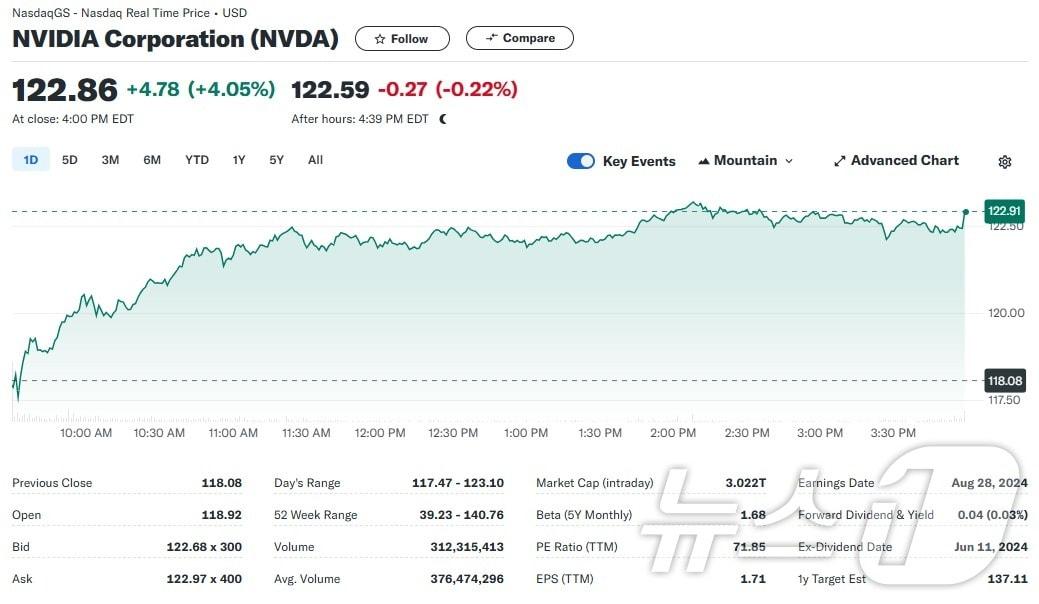Expand the Mountain chart style dropdown
The width and height of the screenshot is (1039, 604).
click(x=789, y=161)
